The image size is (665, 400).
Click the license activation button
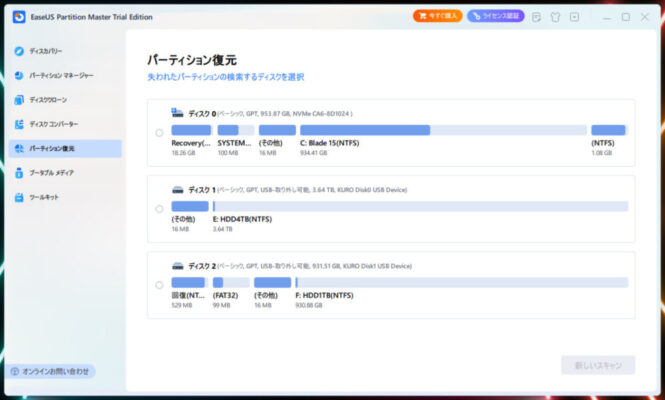pos(496,16)
